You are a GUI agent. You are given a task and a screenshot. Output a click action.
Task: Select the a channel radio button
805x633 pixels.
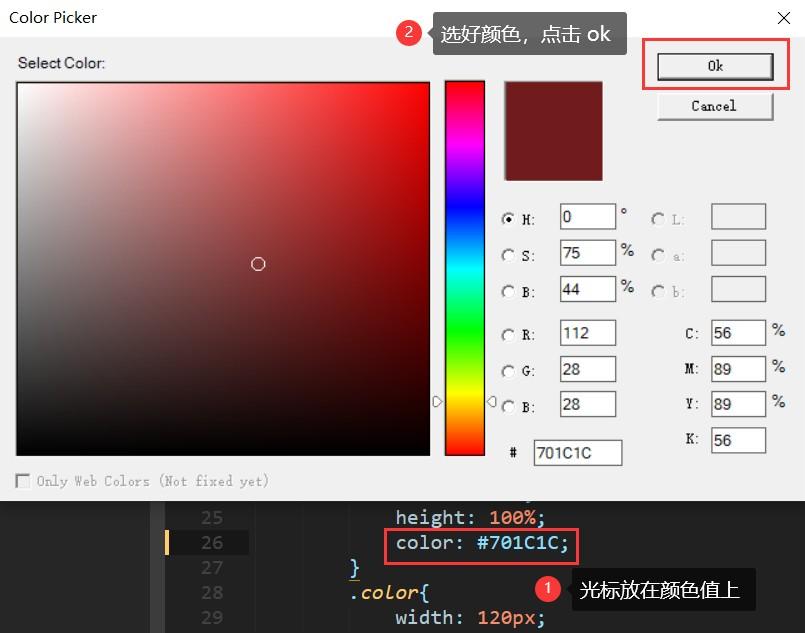click(x=657, y=253)
